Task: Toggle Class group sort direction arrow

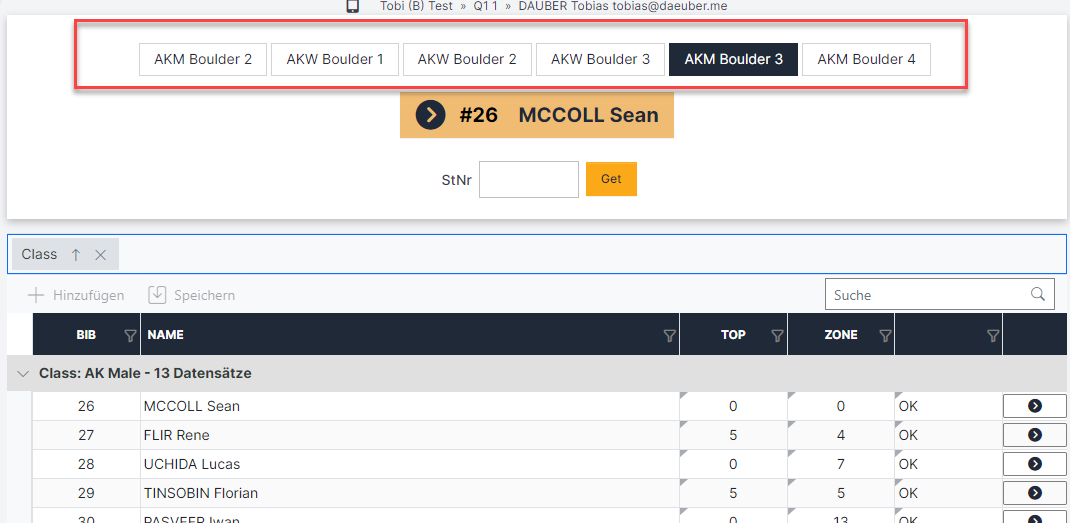Action: (76, 254)
